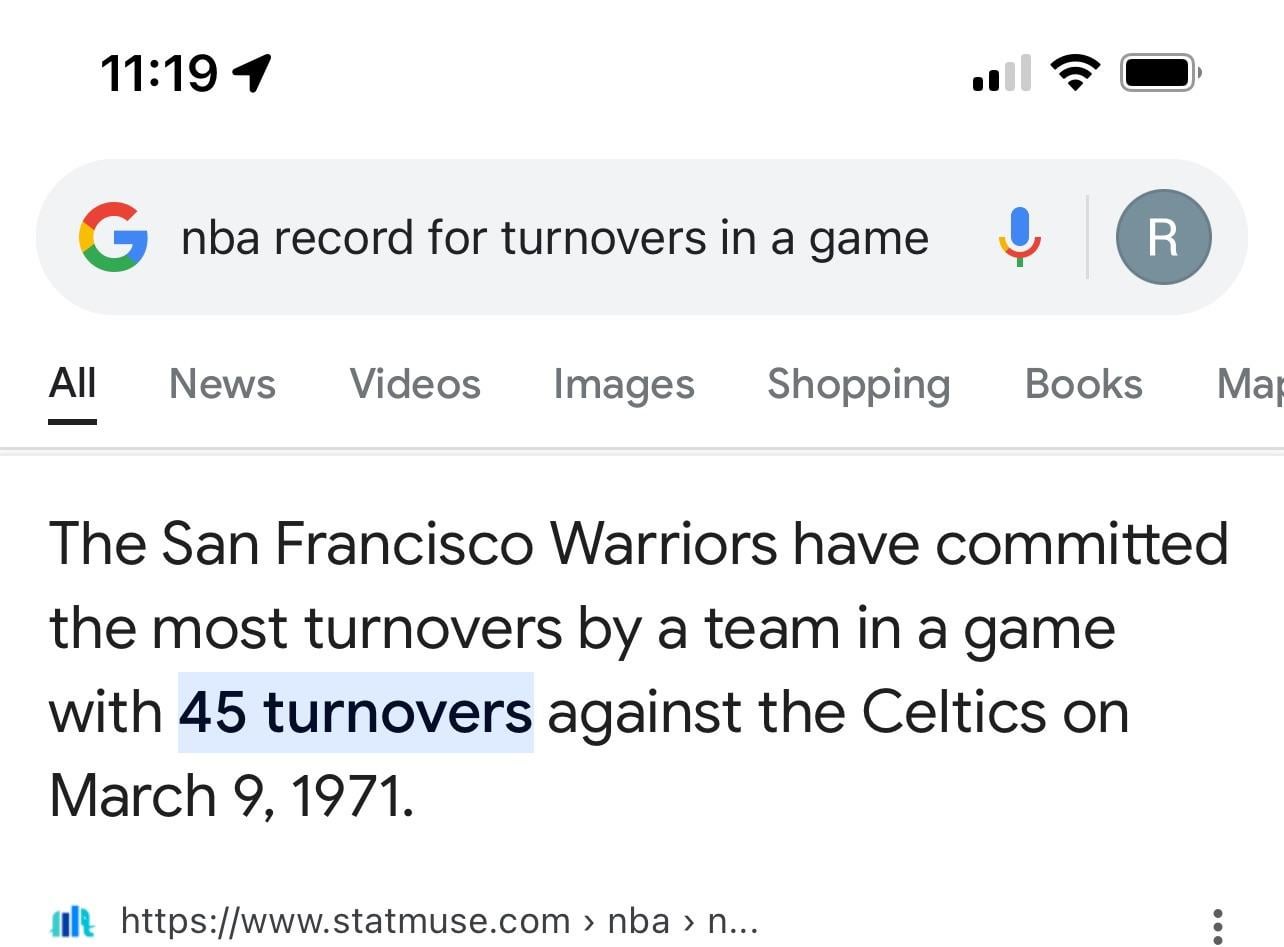The height and width of the screenshot is (947, 1284).
Task: Tap the search query text field
Action: pyautogui.click(x=554, y=238)
